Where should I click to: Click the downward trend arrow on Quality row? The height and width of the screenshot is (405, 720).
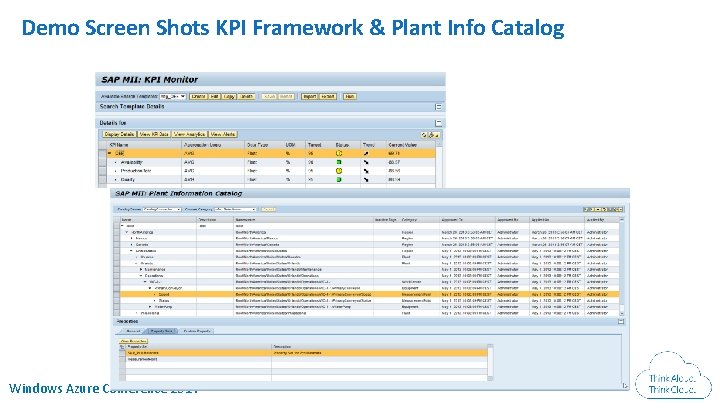366,180
